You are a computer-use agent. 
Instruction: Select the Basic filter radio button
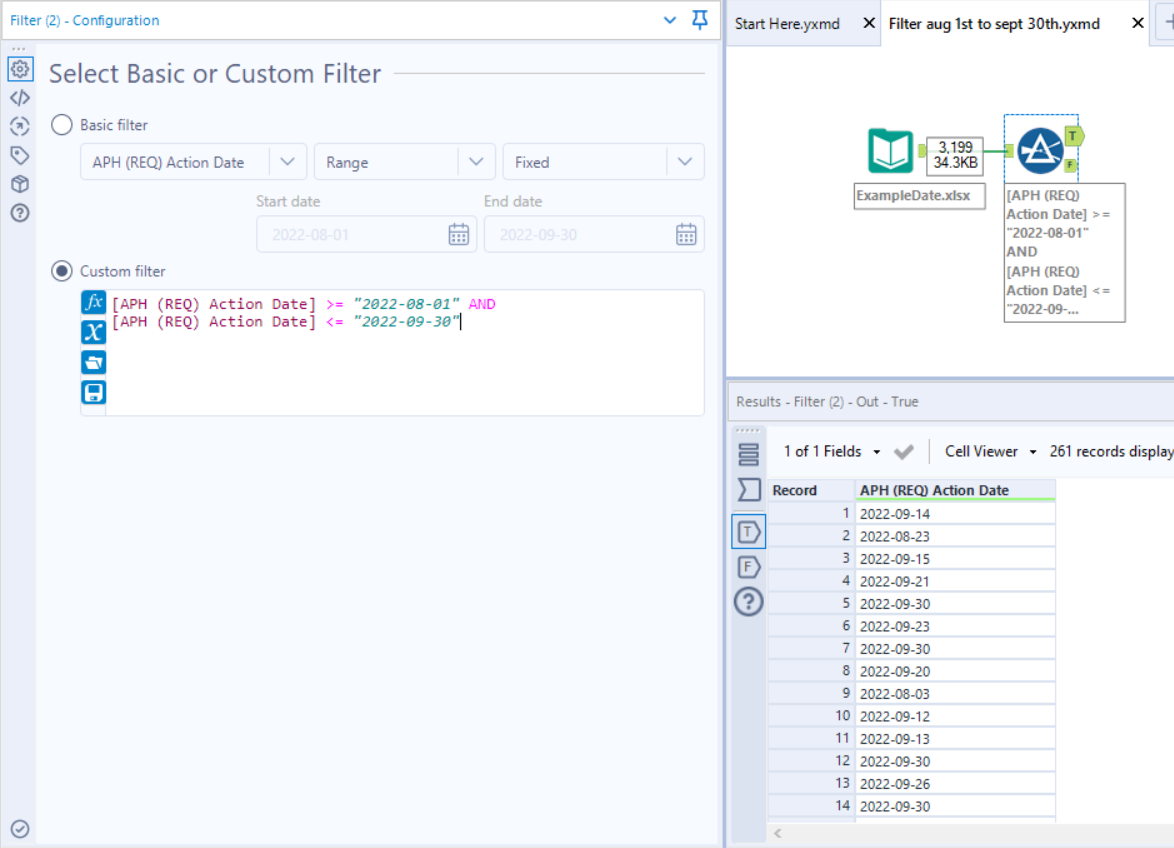(61, 124)
